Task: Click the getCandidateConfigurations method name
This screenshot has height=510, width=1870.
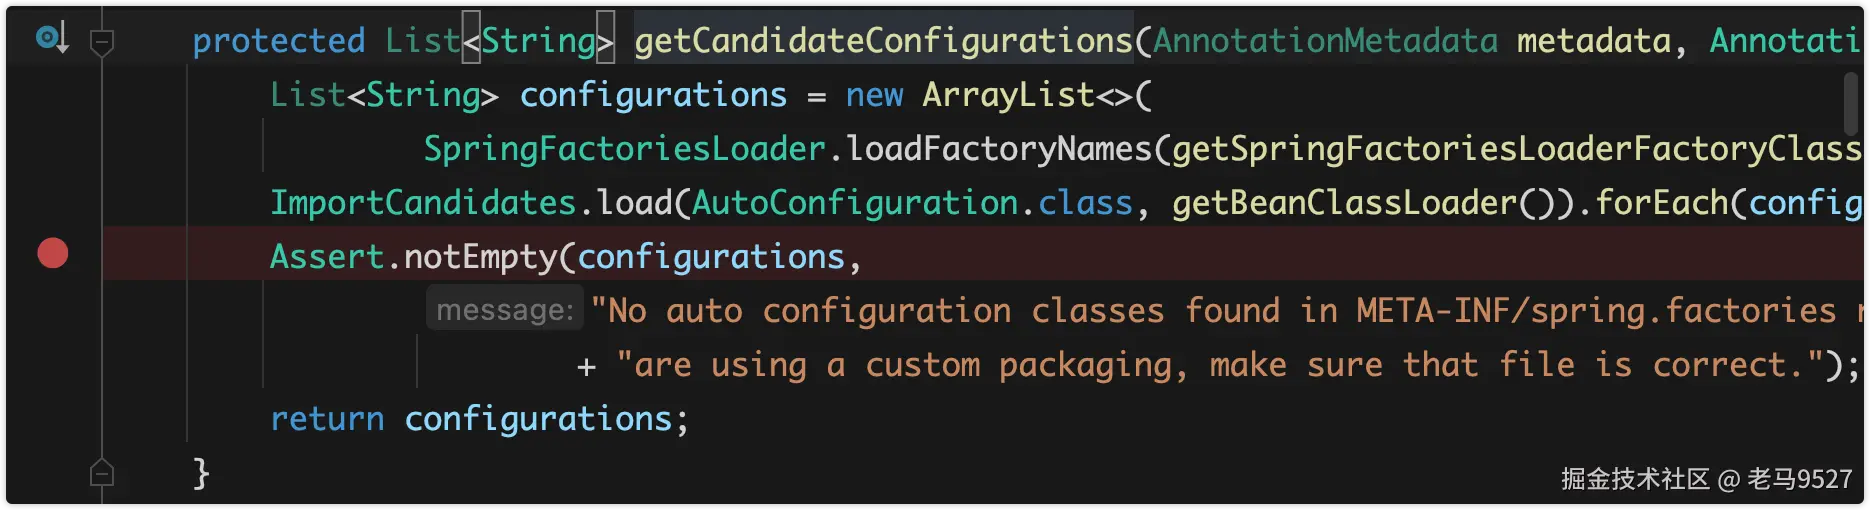Action: (x=883, y=41)
